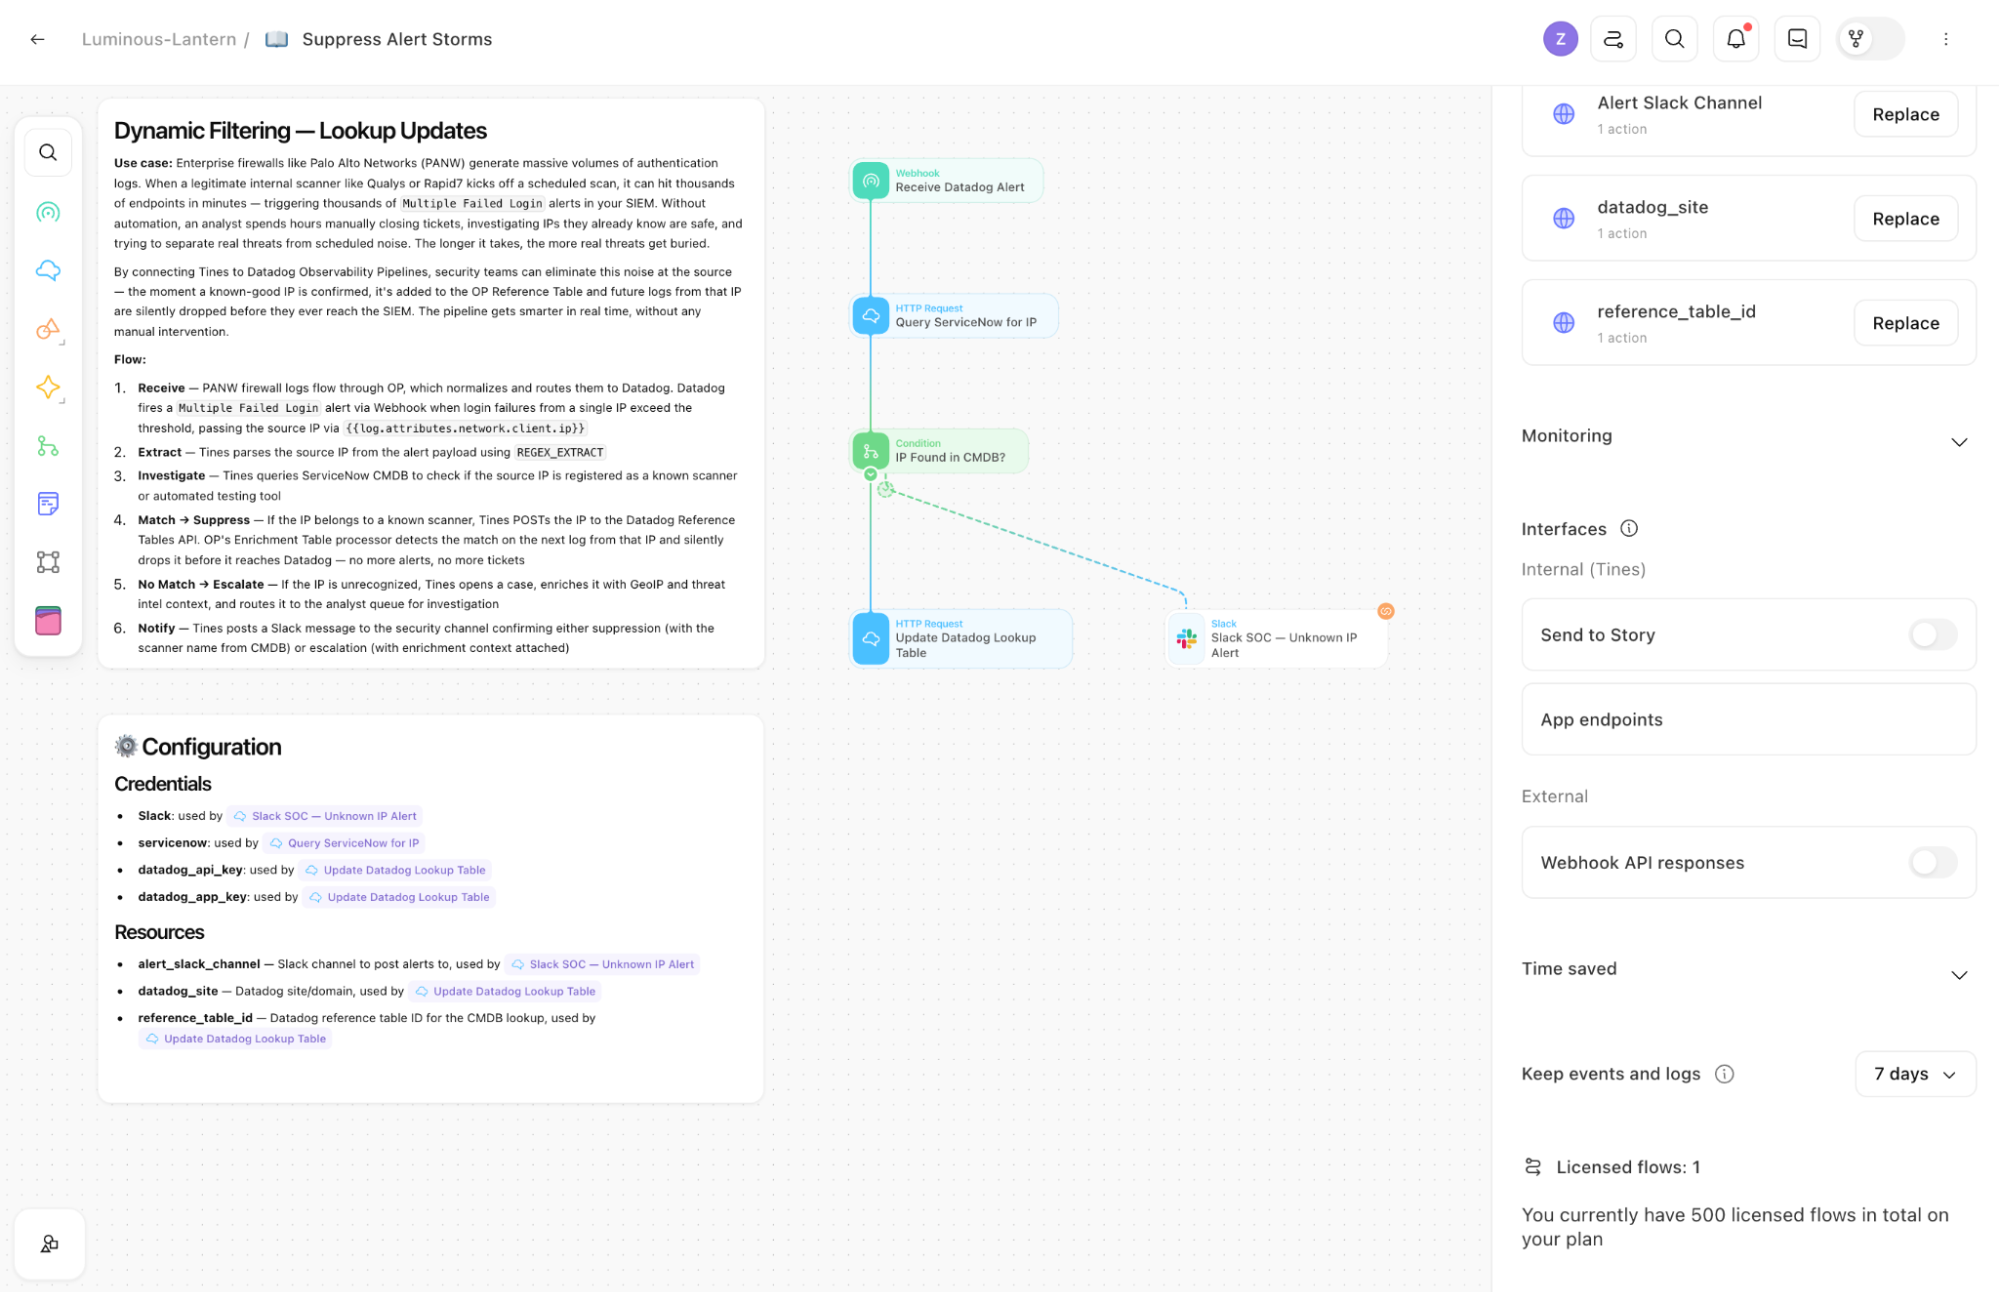
Task: Click Slack SOC link under alert_slack_channel resource
Action: (602, 964)
